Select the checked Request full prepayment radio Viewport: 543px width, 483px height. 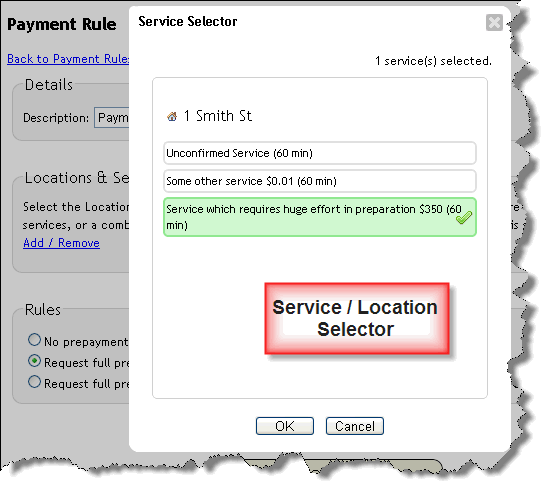[x=34, y=361]
